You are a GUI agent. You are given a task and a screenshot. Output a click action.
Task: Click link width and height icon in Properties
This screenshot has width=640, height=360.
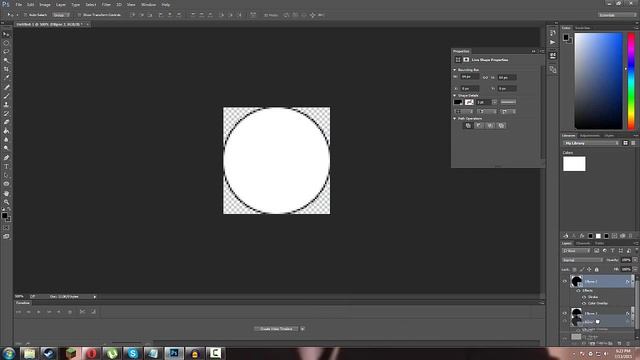[485, 77]
